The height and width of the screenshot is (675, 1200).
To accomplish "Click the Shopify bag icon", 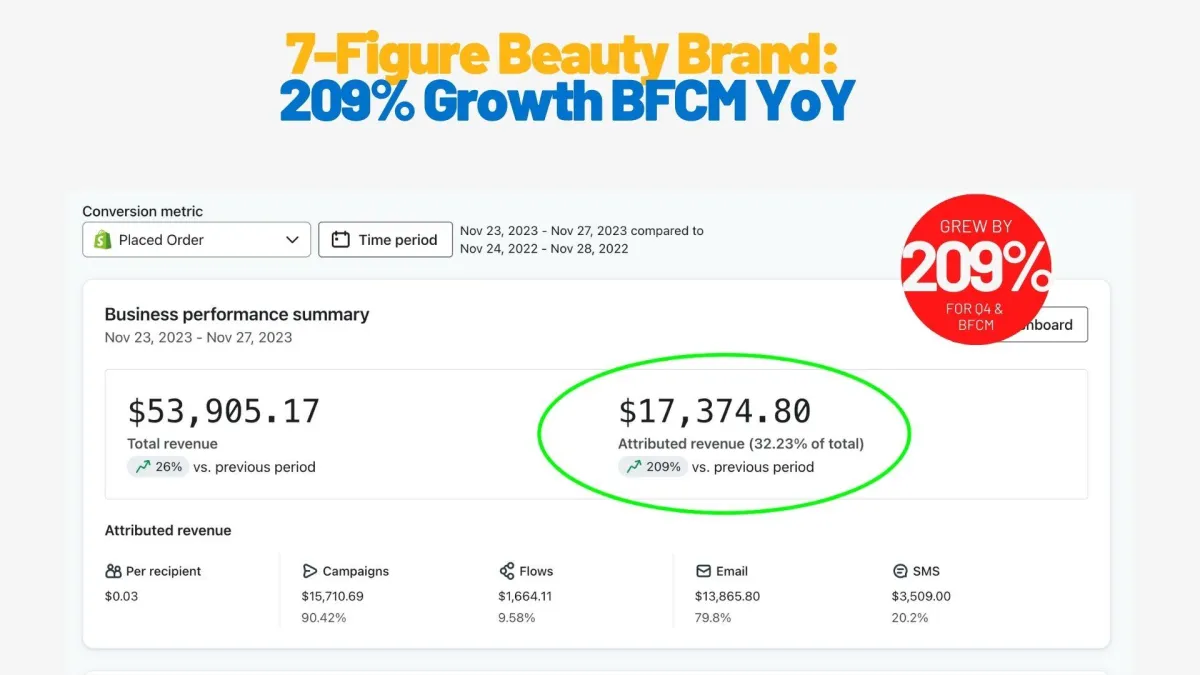I will (x=101, y=240).
